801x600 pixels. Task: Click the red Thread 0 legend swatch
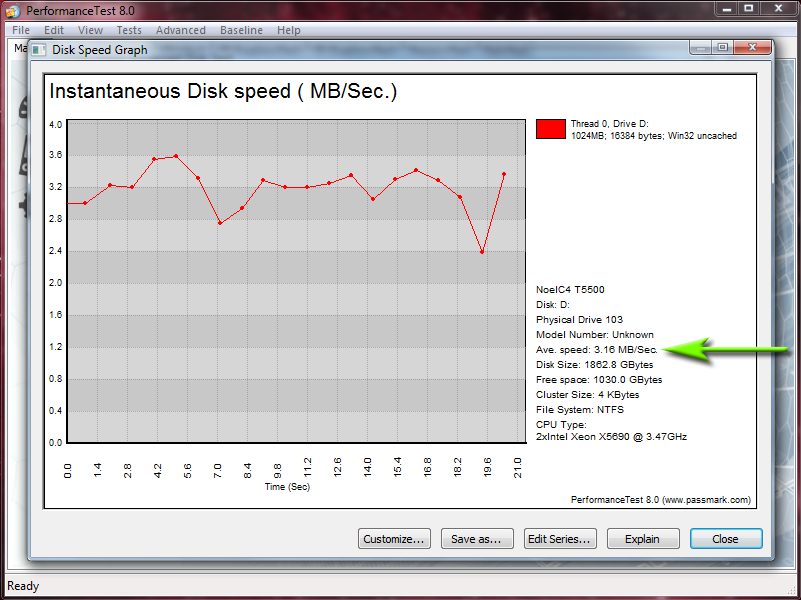tap(551, 129)
